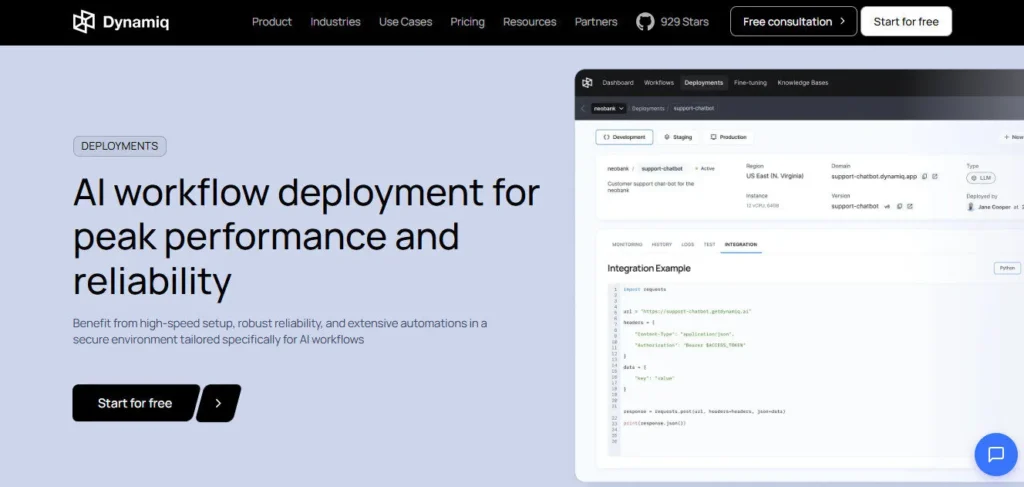Click the 929 Stars link
The image size is (1024, 487).
coord(684,22)
